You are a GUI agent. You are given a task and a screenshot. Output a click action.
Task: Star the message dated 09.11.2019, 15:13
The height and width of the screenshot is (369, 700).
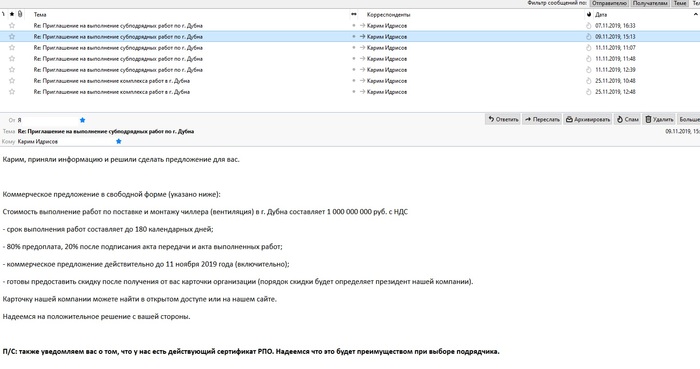pos(12,37)
